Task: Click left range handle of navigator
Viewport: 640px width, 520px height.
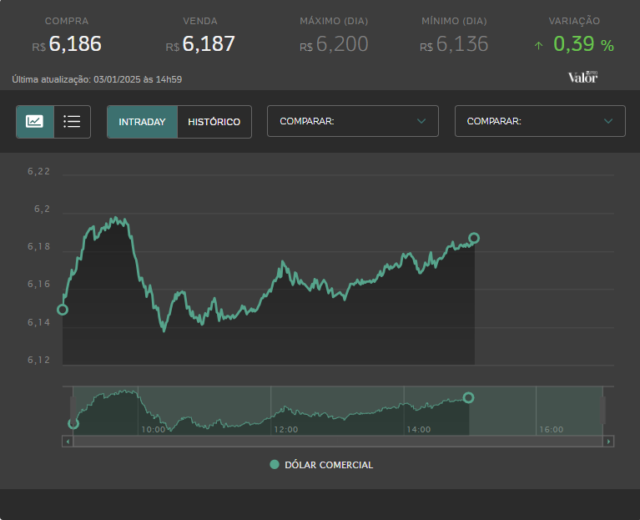Action: [x=73, y=410]
